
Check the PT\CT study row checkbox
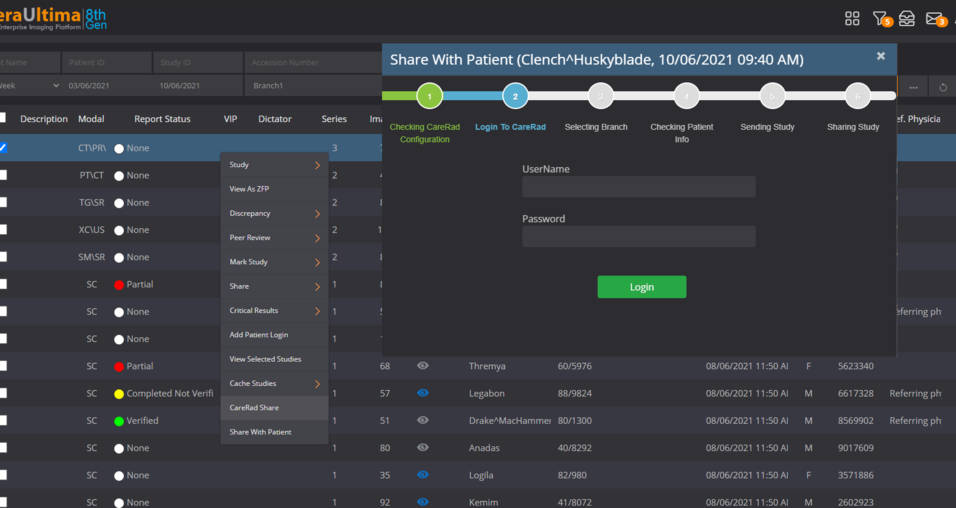pos(3,175)
